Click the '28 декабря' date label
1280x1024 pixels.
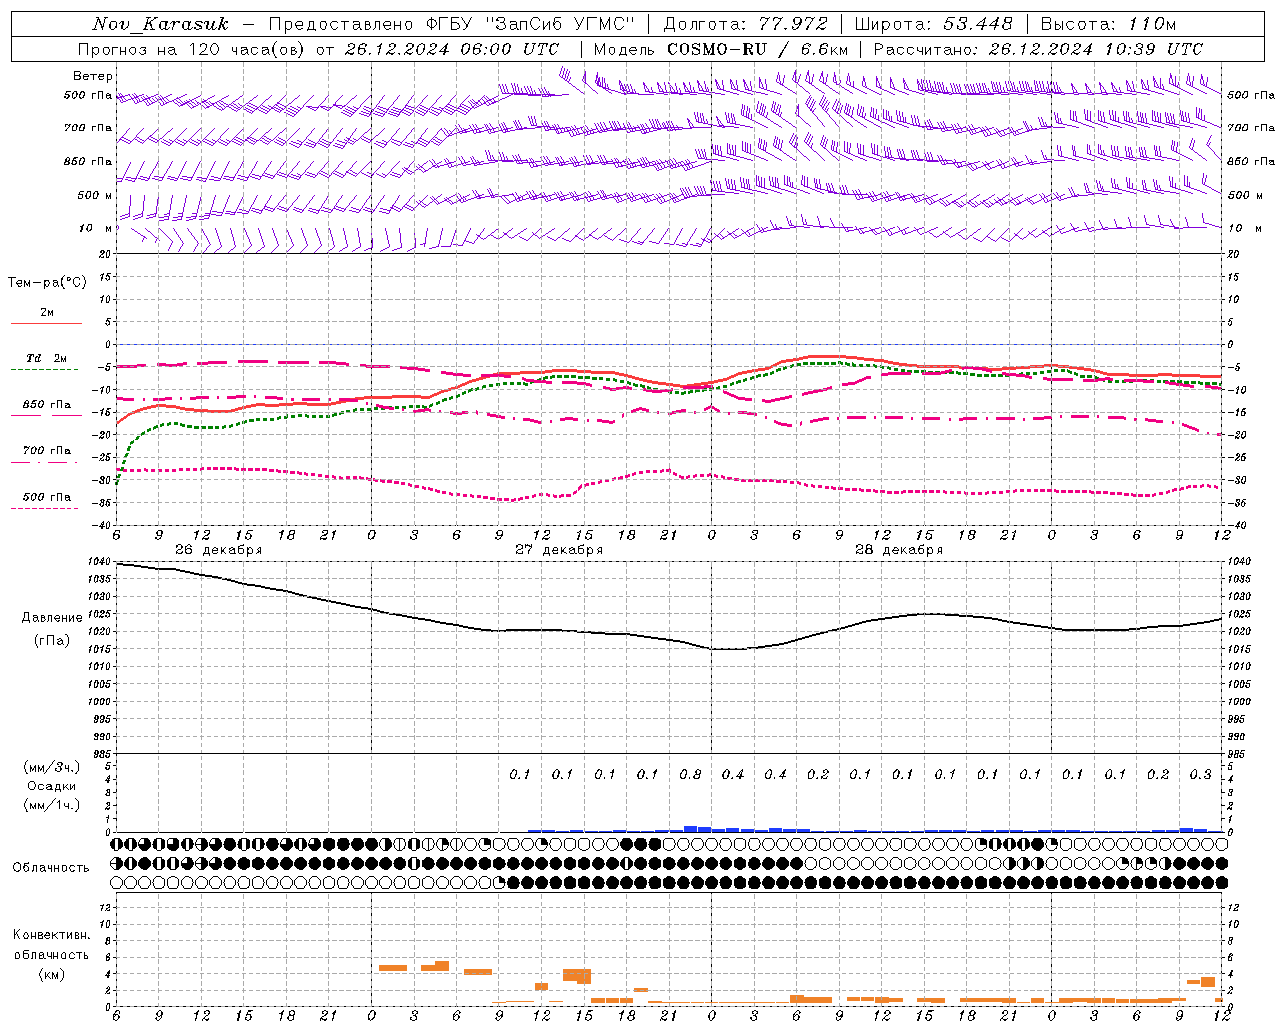pos(899,550)
